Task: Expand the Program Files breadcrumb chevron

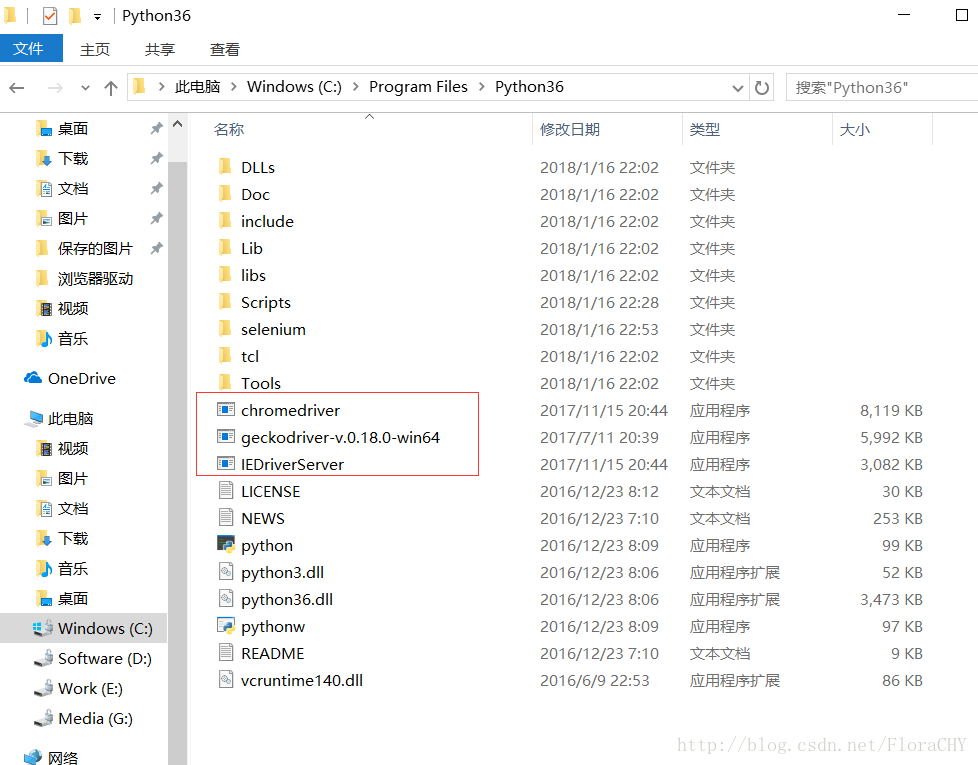Action: (x=482, y=87)
